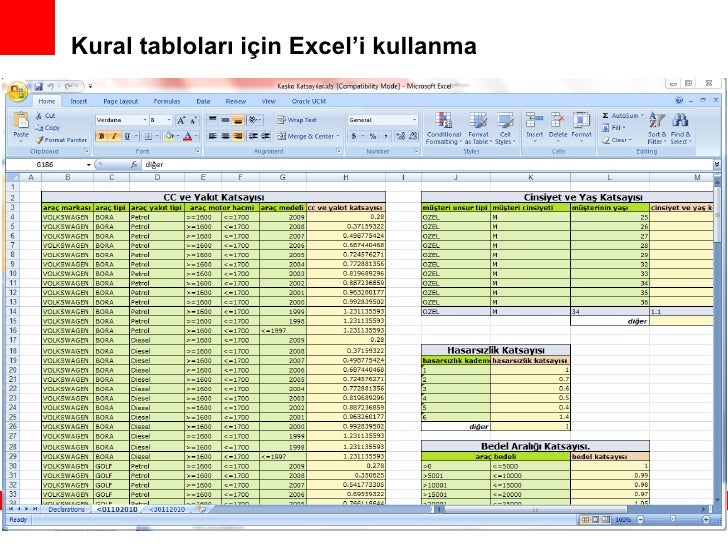Switch to the Page Layout tab
728x546 pixels.
click(x=120, y=101)
